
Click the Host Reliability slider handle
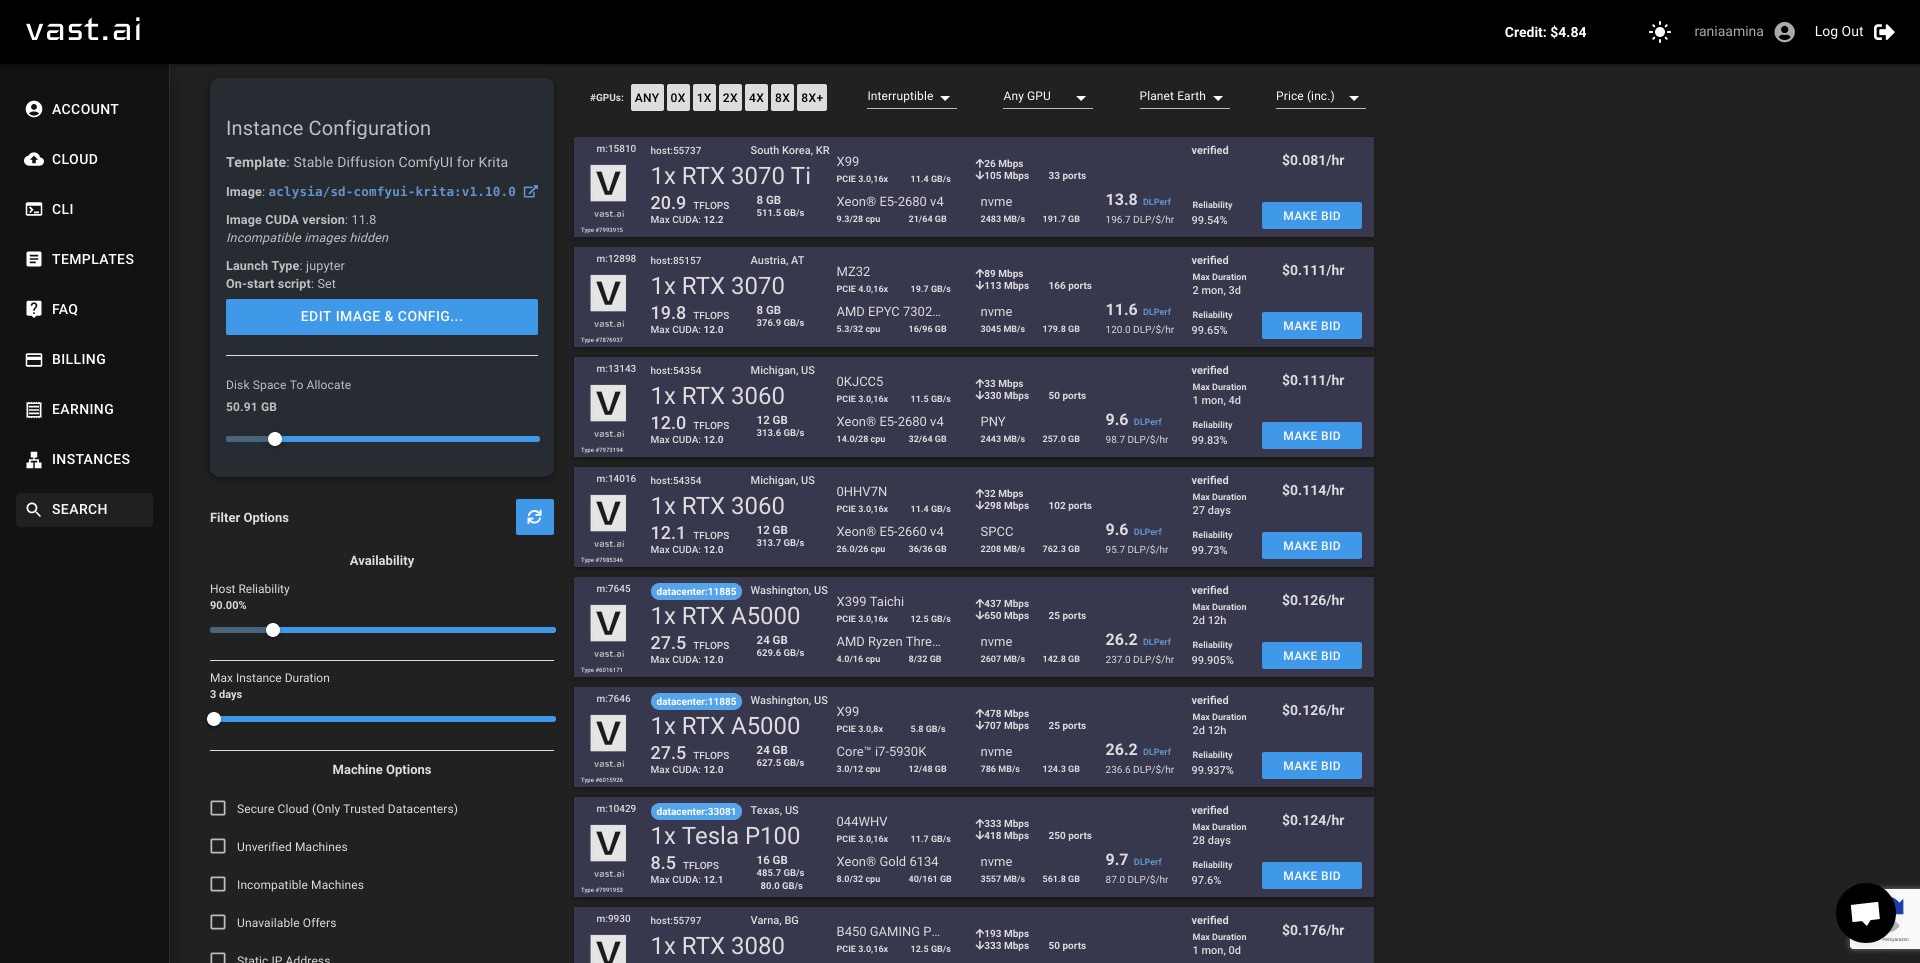point(273,630)
